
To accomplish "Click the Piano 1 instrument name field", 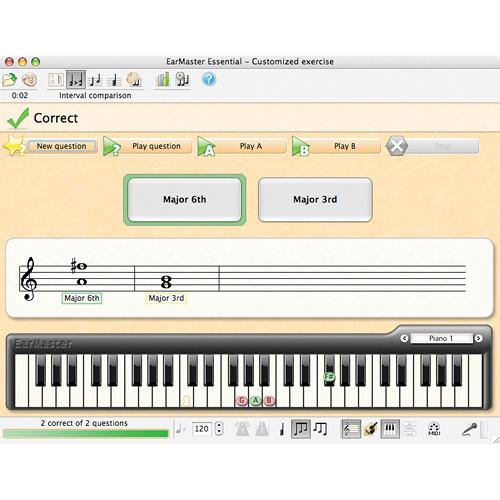I will tap(441, 338).
